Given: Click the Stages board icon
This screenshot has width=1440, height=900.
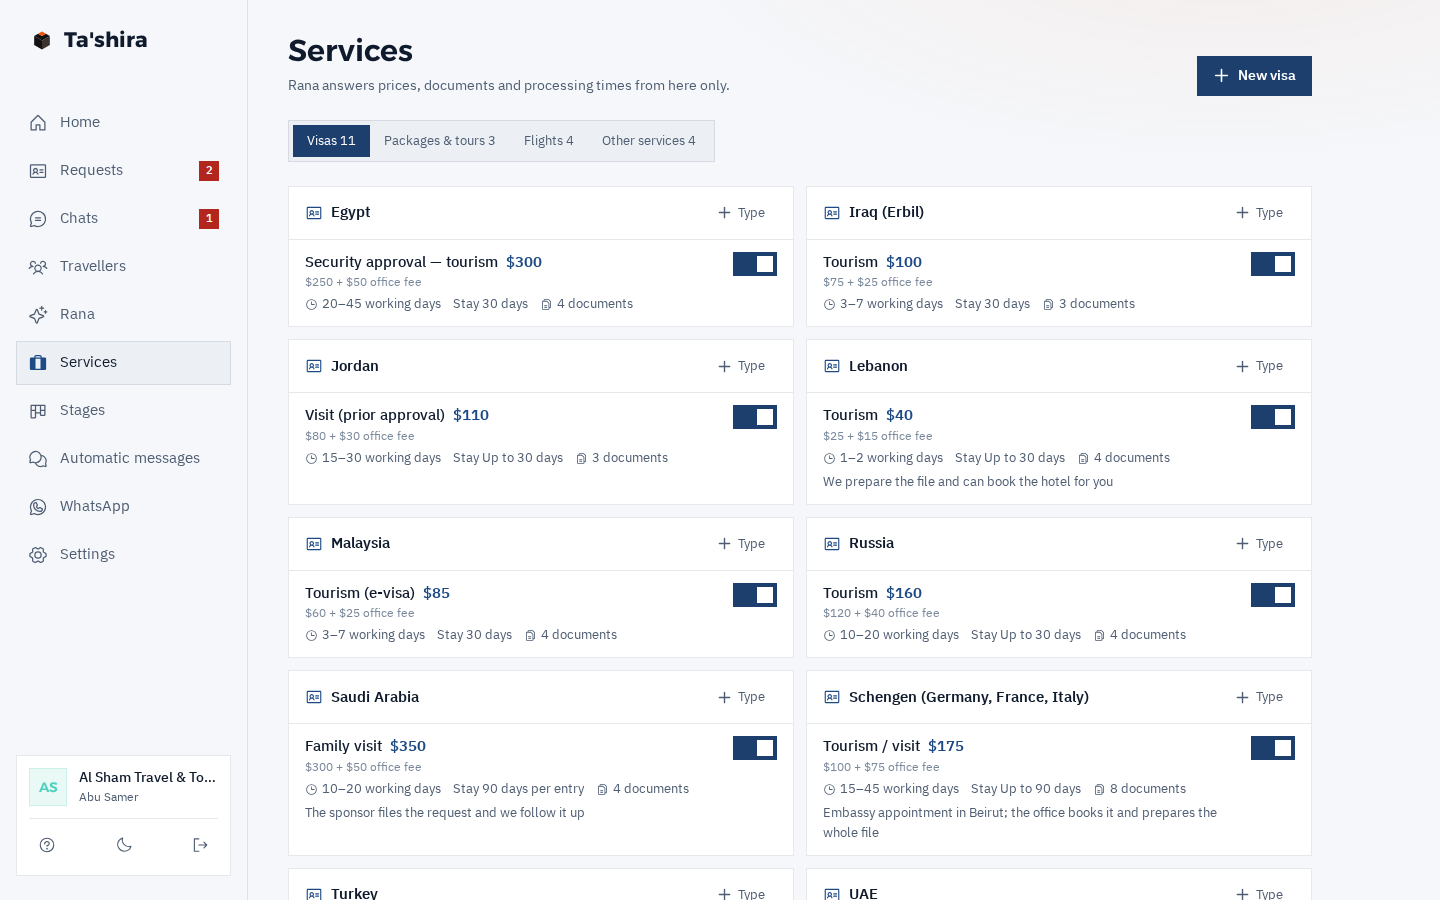Looking at the screenshot, I should pyautogui.click(x=38, y=411).
